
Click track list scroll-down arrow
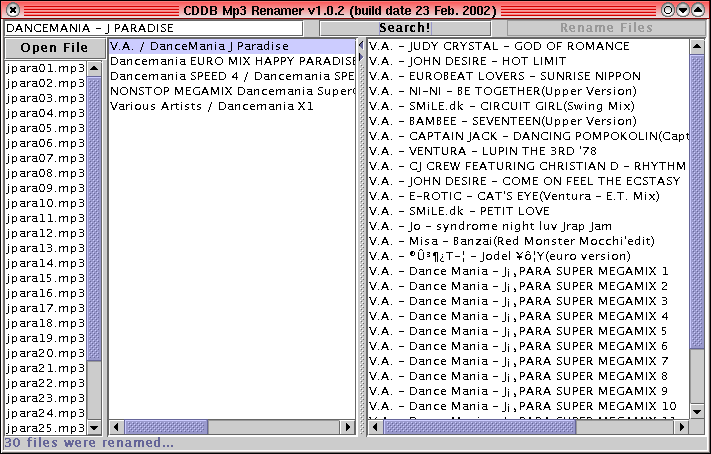(696, 411)
